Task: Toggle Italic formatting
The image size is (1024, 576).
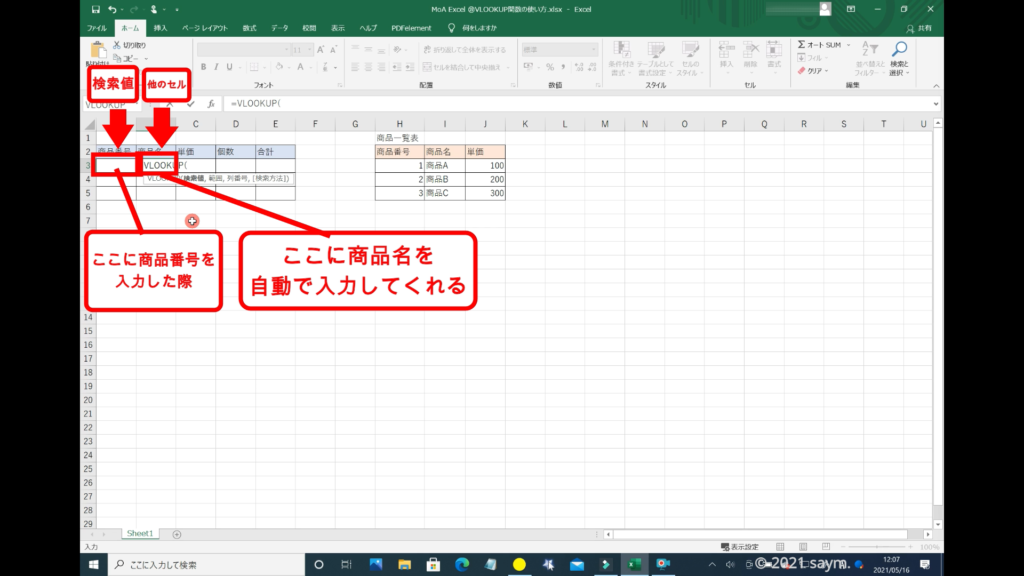Action: pyautogui.click(x=216, y=66)
